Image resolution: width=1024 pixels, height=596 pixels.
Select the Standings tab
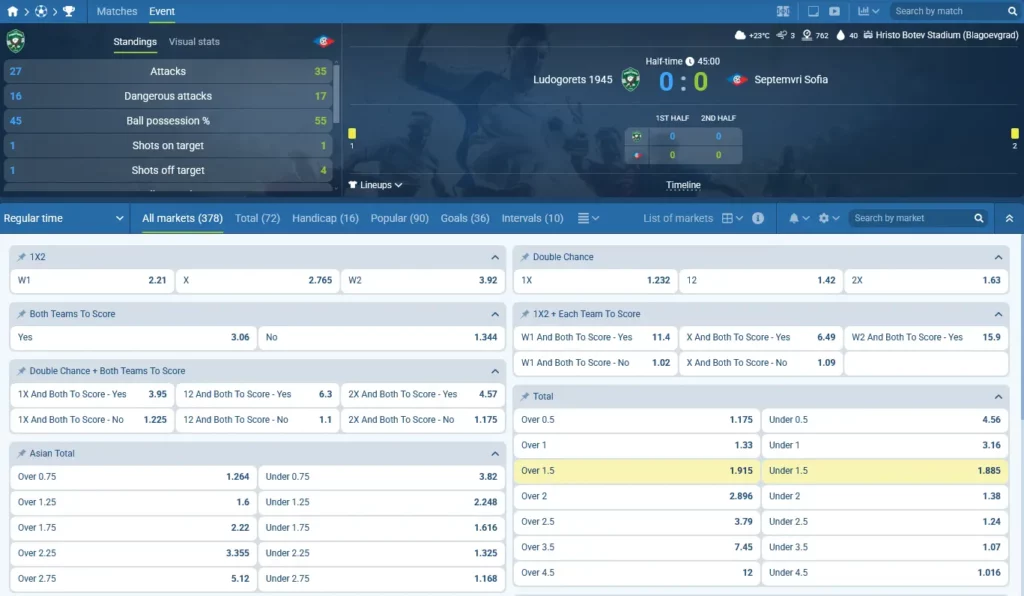coord(135,41)
